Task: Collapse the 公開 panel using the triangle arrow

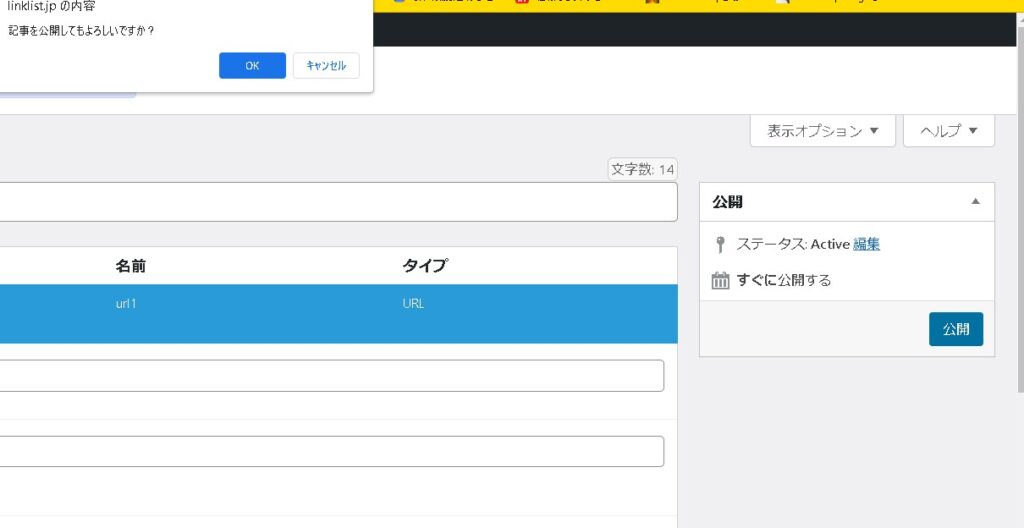Action: tap(976, 202)
